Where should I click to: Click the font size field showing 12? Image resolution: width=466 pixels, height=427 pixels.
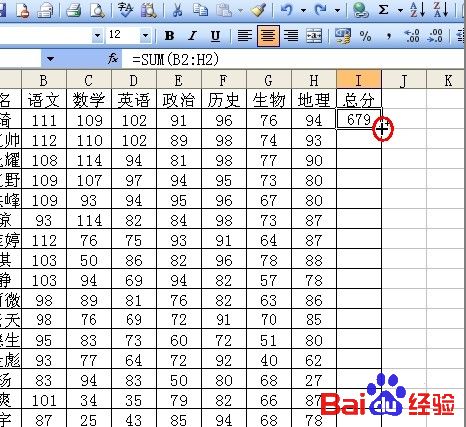tap(123, 35)
